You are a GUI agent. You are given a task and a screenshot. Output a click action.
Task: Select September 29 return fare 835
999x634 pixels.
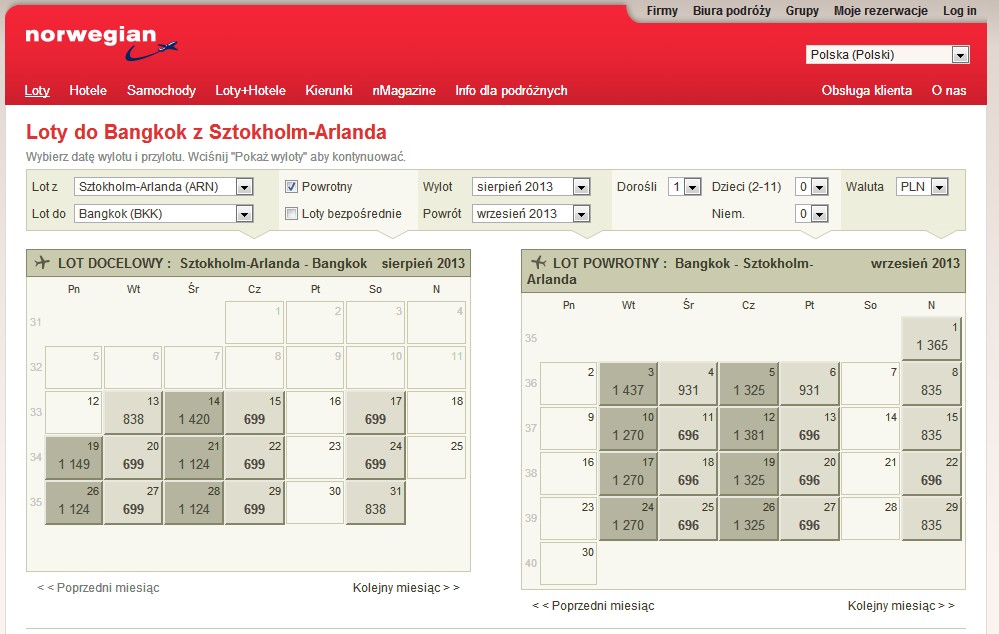point(931,519)
